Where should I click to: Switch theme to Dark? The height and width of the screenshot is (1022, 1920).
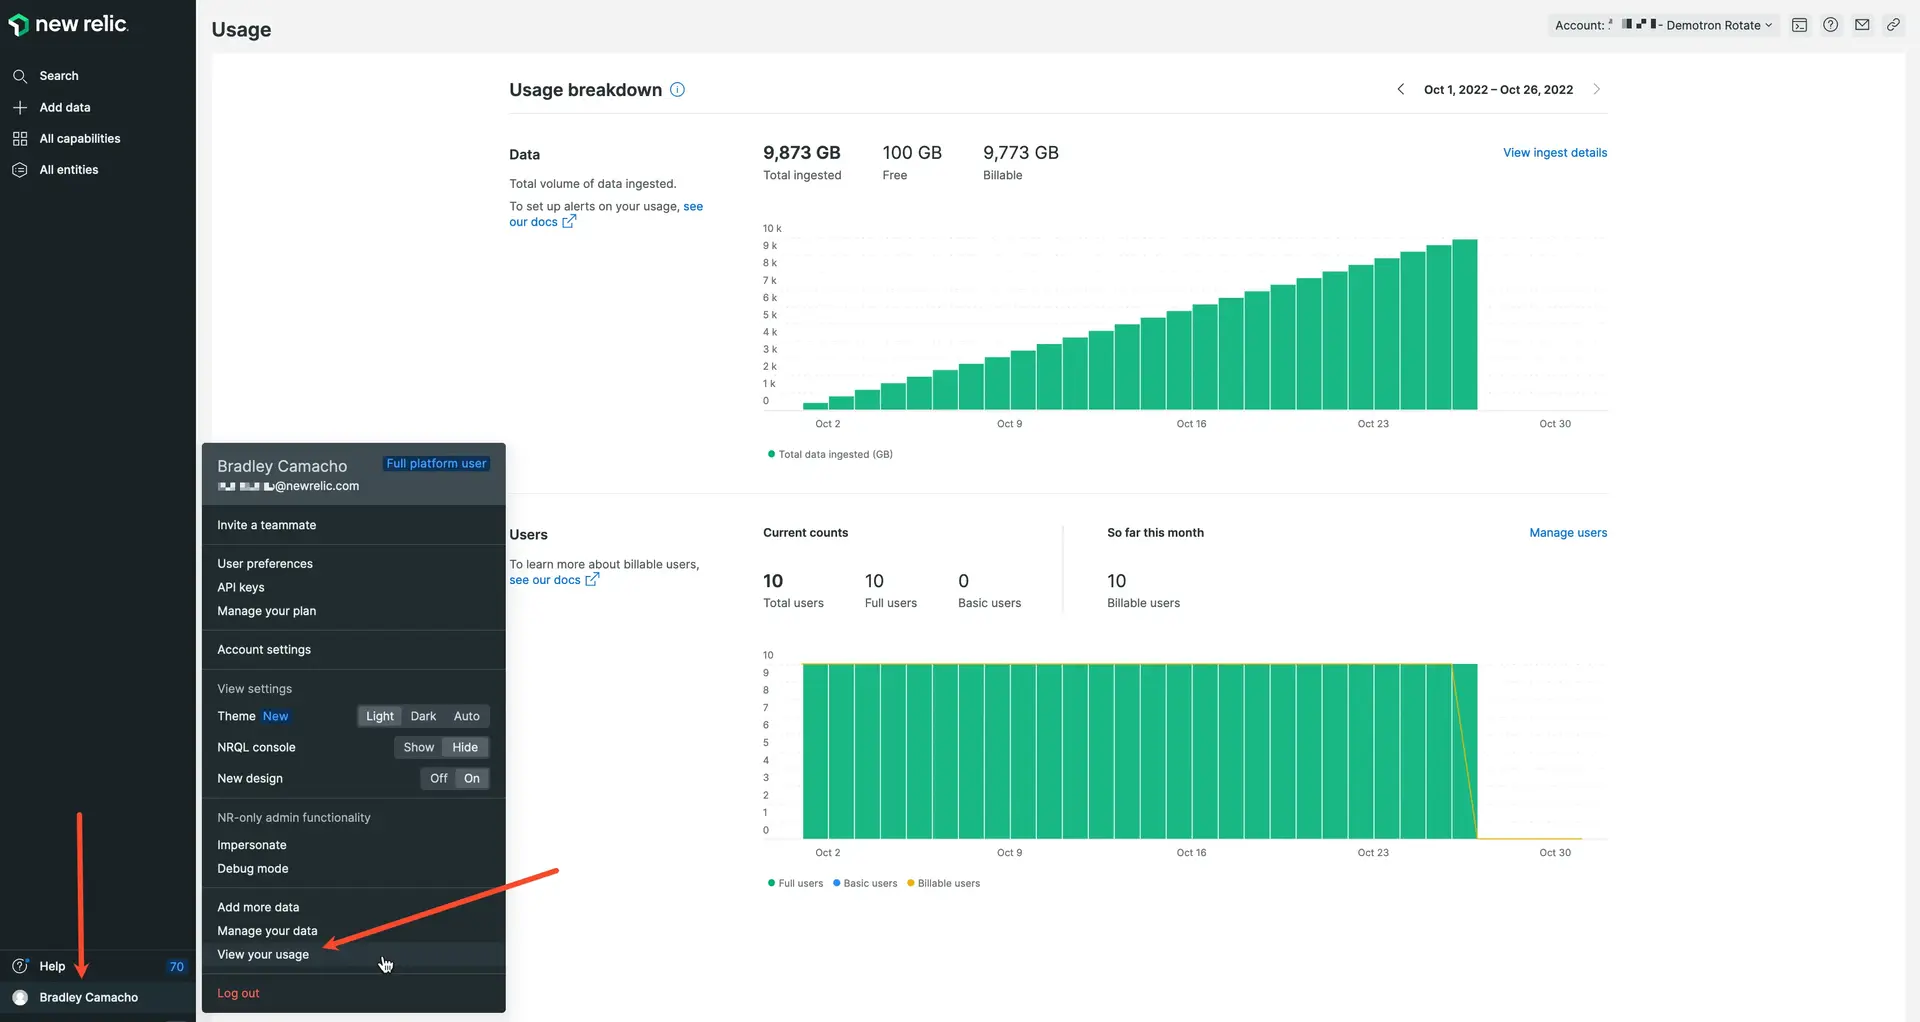tap(423, 716)
